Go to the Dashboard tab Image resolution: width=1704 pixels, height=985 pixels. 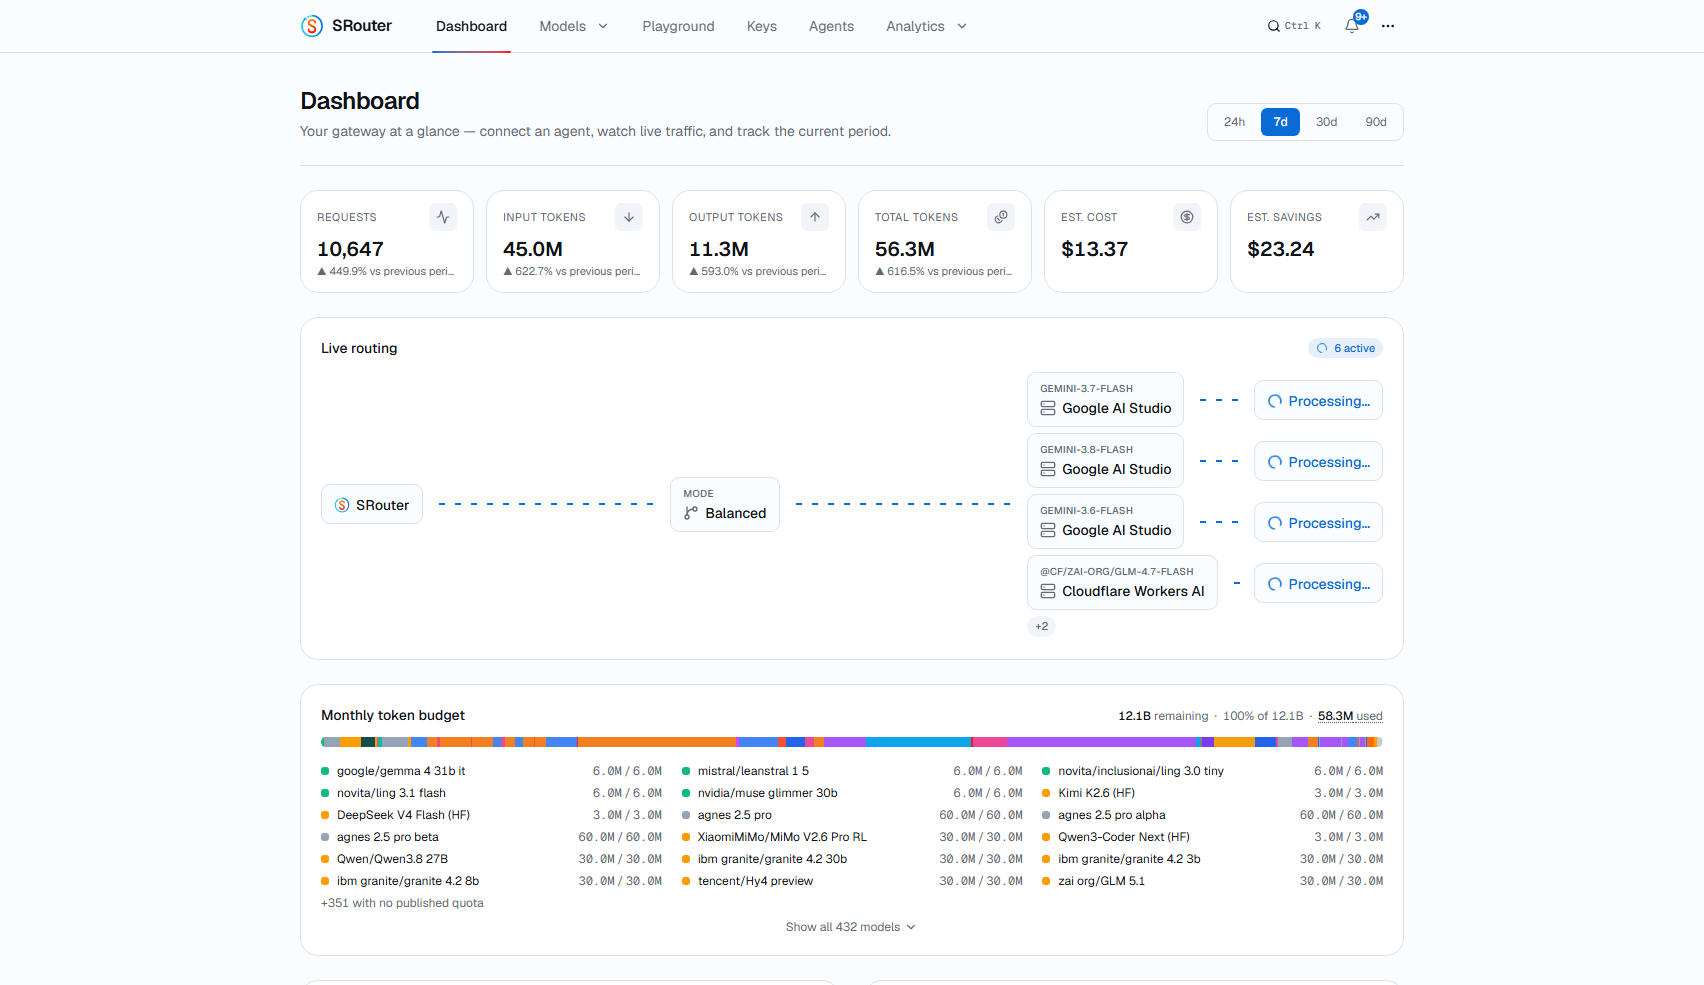click(471, 26)
